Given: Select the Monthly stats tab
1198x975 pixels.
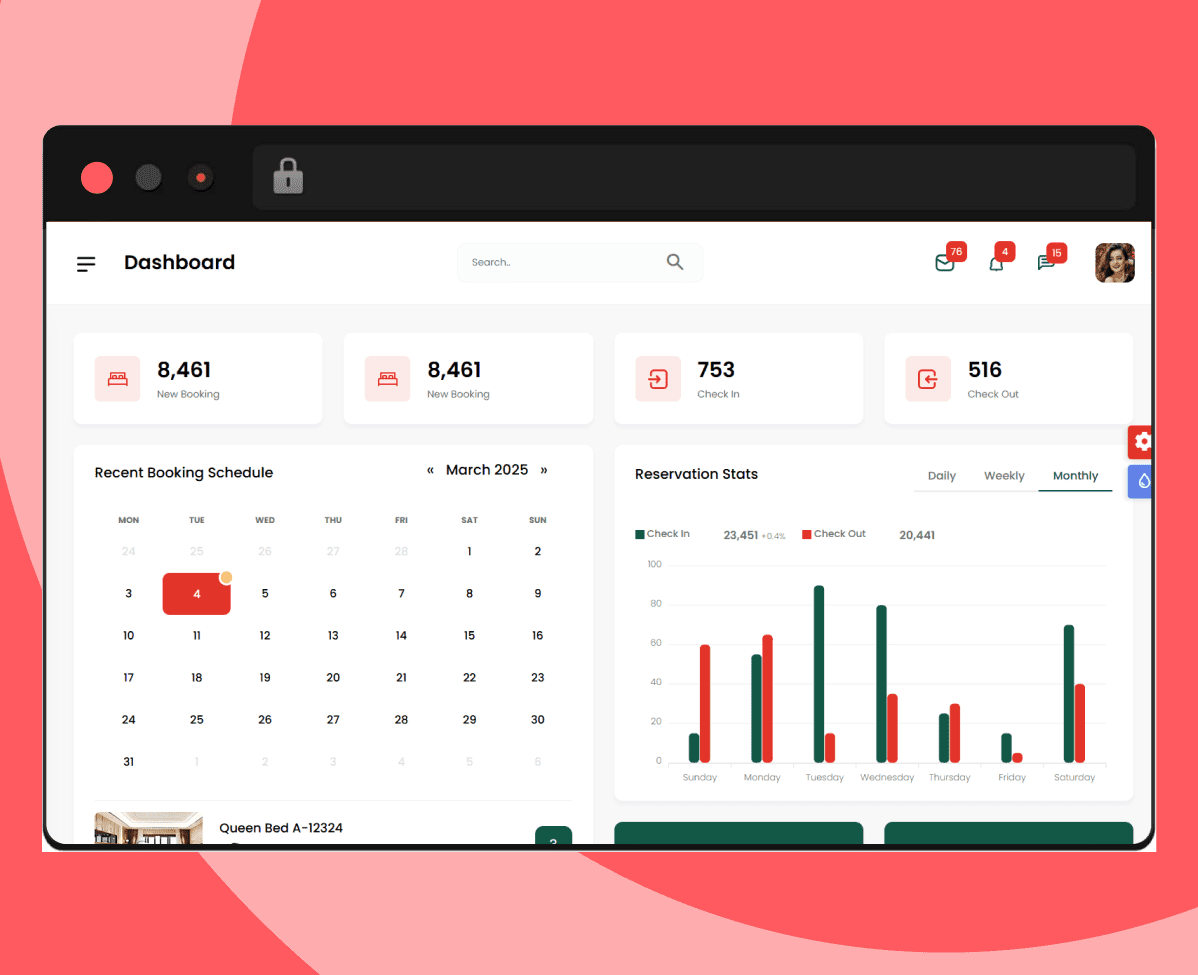Looking at the screenshot, I should coord(1075,476).
